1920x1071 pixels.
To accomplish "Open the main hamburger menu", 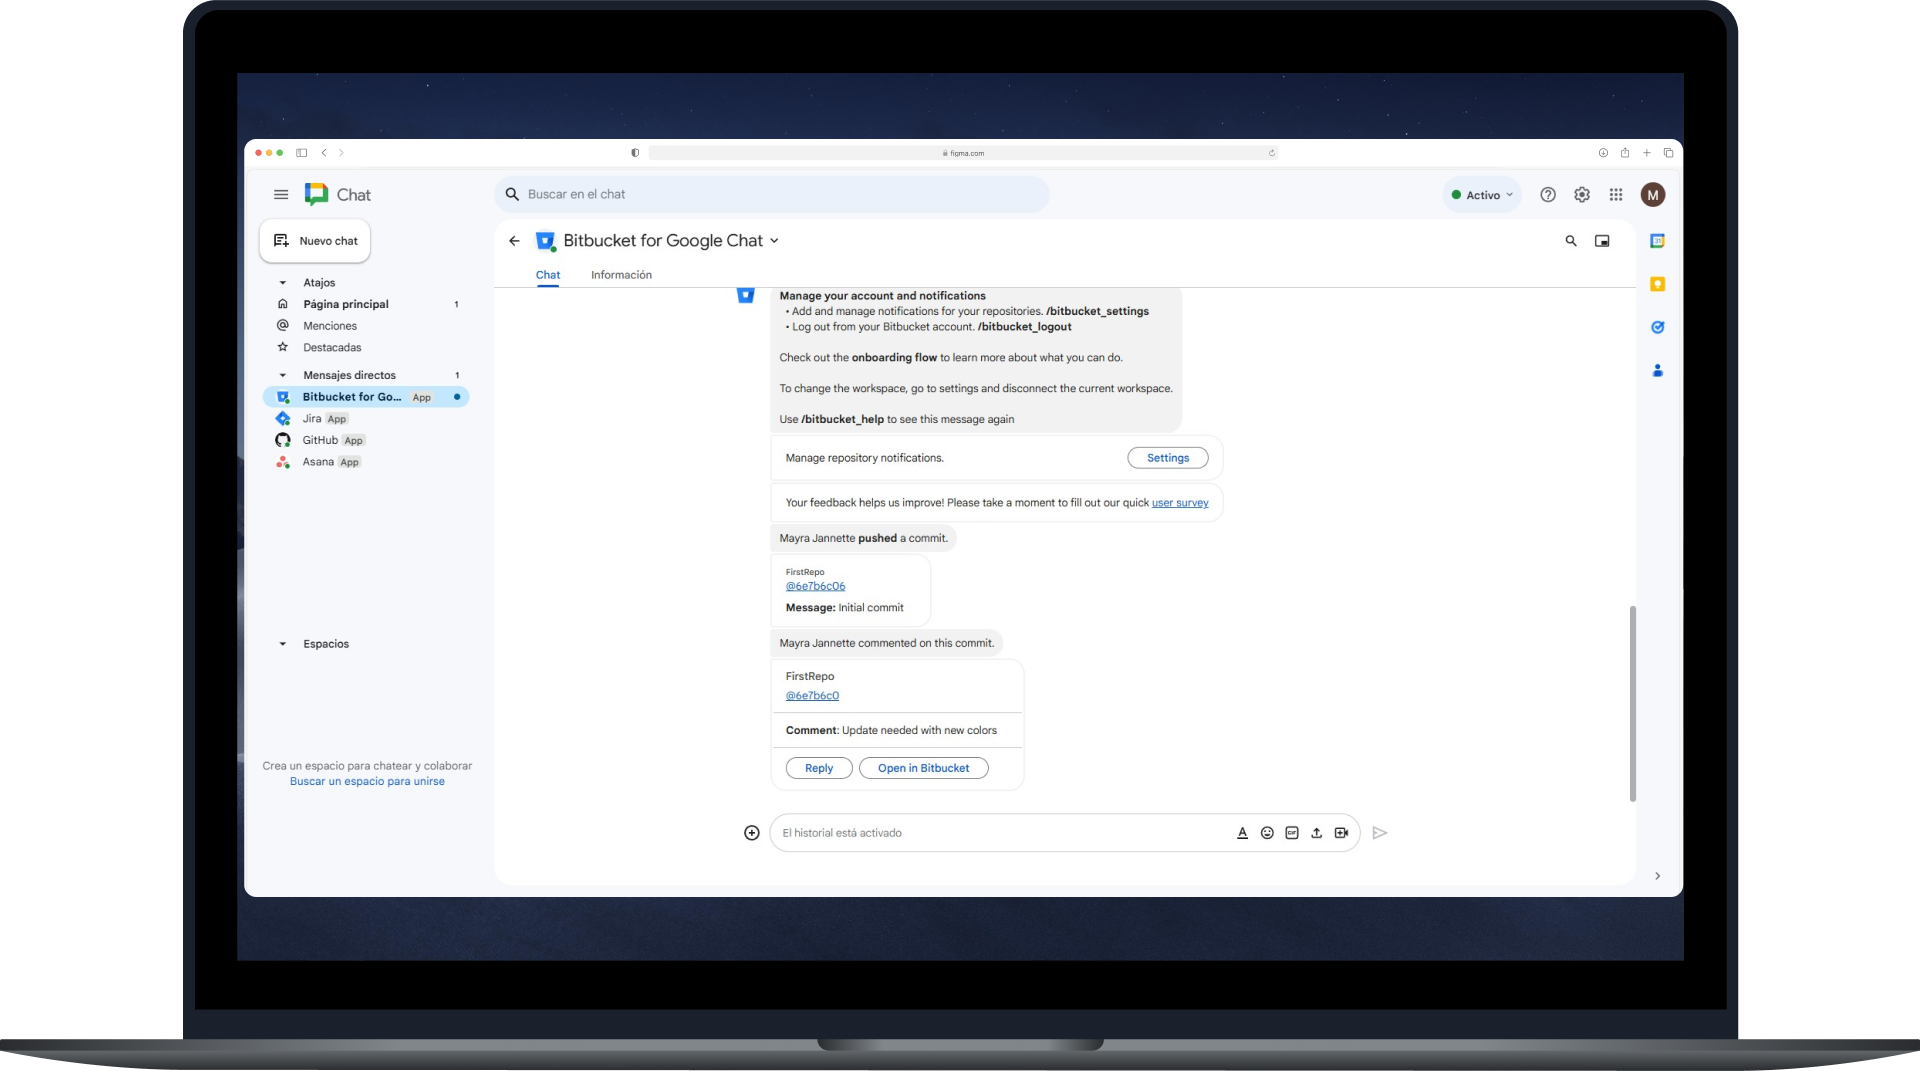I will [281, 195].
